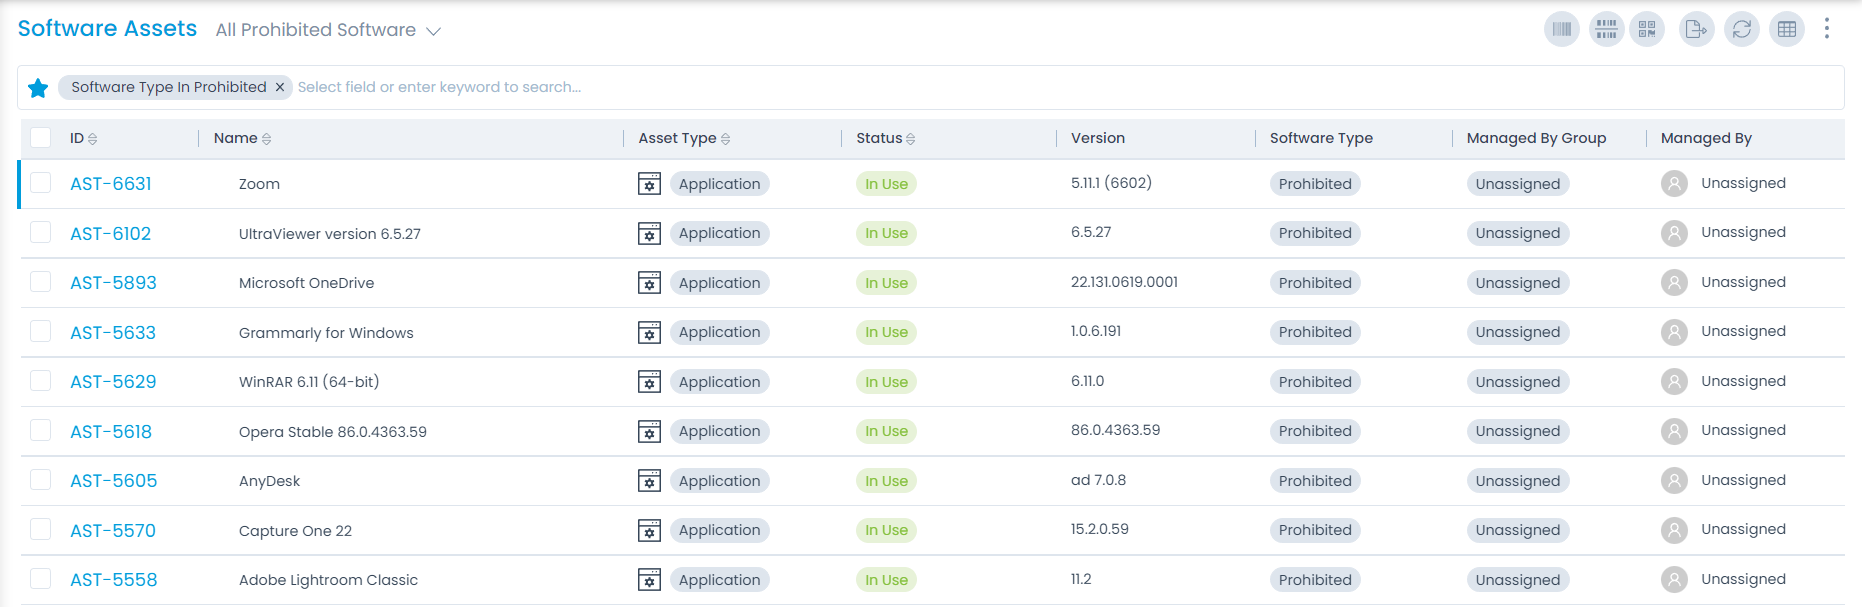This screenshot has height=607, width=1862.
Task: Click the application icon in Adobe Lightroom row
Action: pos(650,580)
